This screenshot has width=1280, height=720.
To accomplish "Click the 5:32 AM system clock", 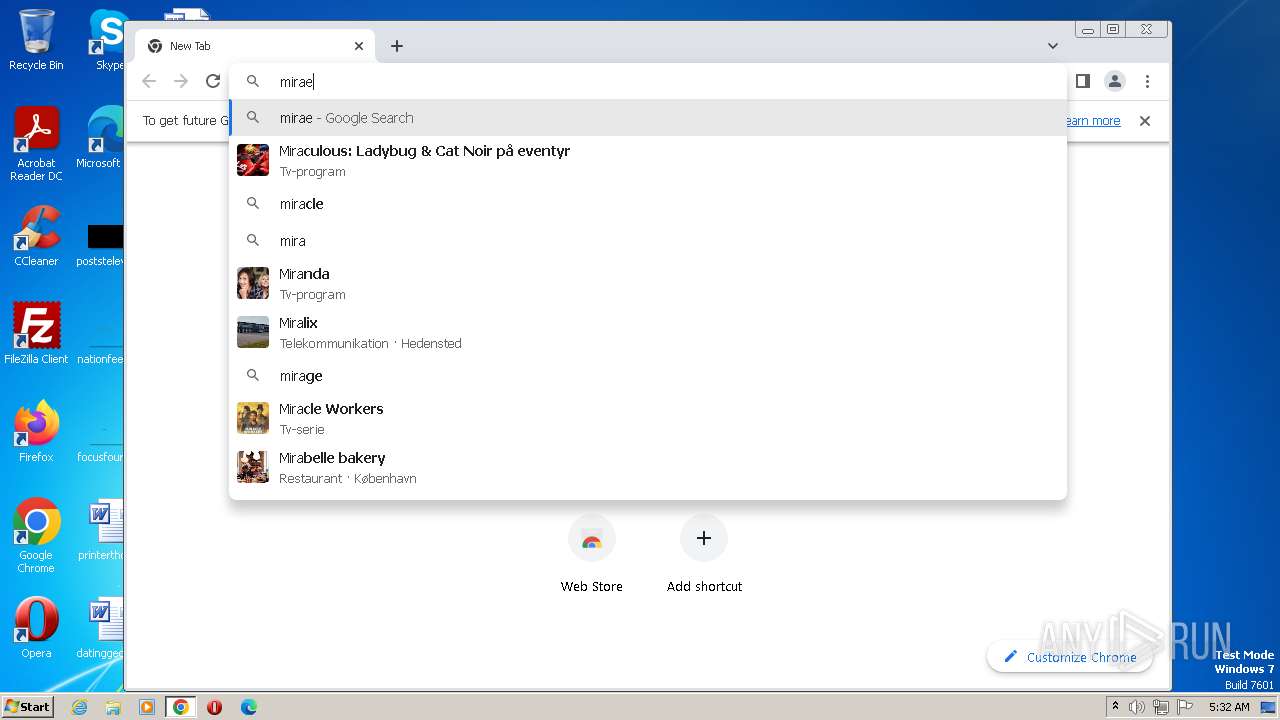I will coord(1229,707).
